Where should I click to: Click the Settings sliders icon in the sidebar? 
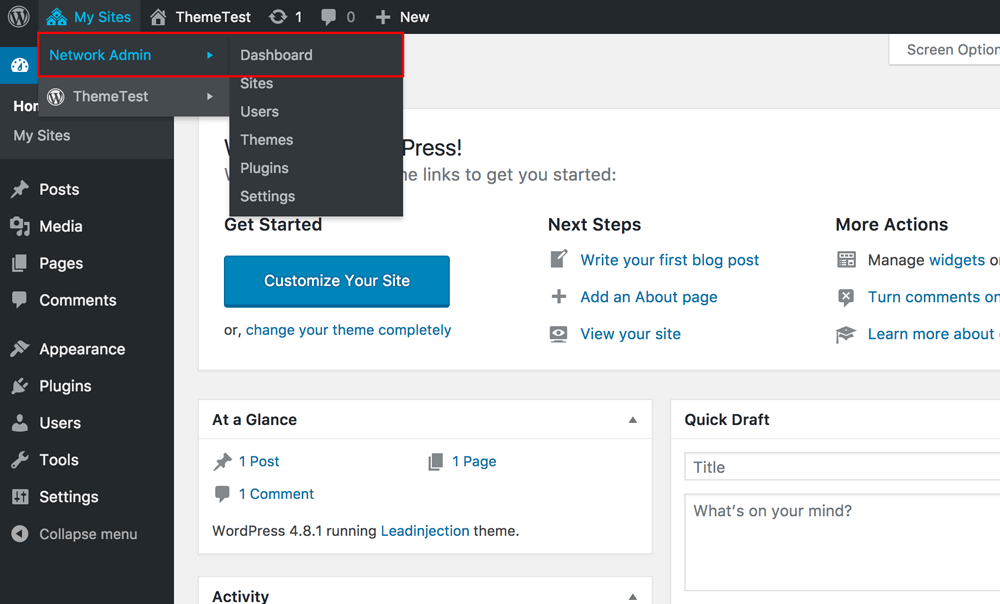(x=20, y=496)
